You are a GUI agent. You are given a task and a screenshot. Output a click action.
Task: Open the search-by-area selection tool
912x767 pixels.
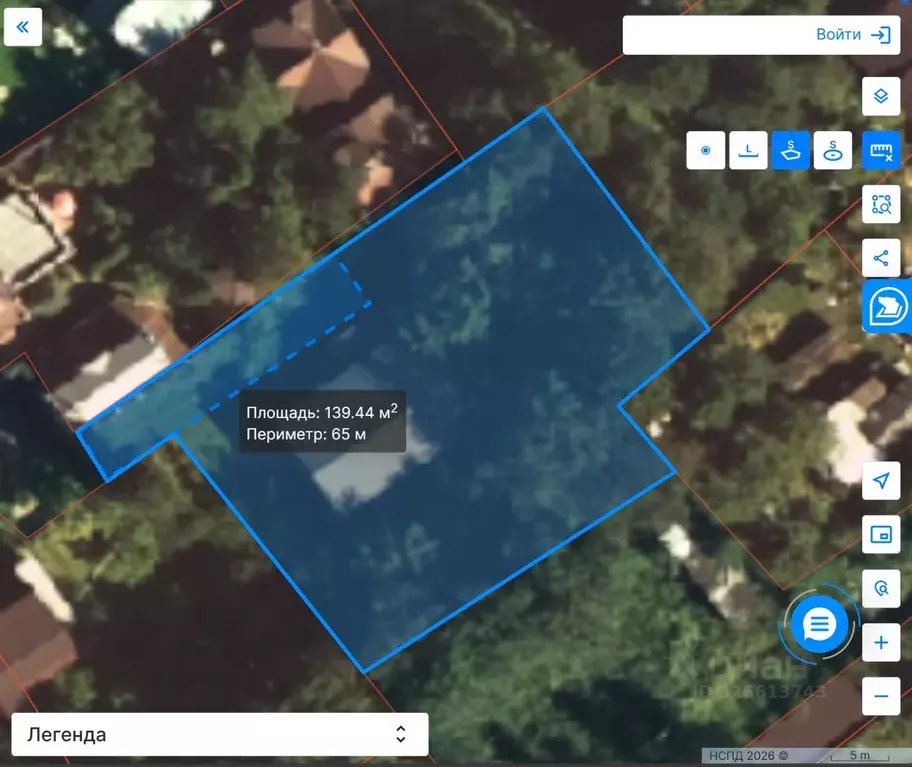tap(881, 204)
